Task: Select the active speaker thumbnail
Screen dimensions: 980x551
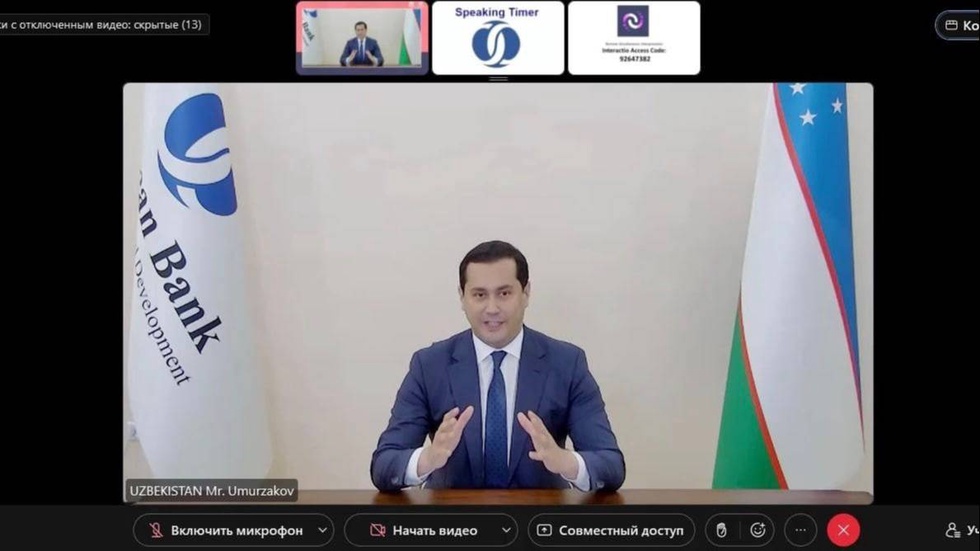Action: [x=362, y=38]
